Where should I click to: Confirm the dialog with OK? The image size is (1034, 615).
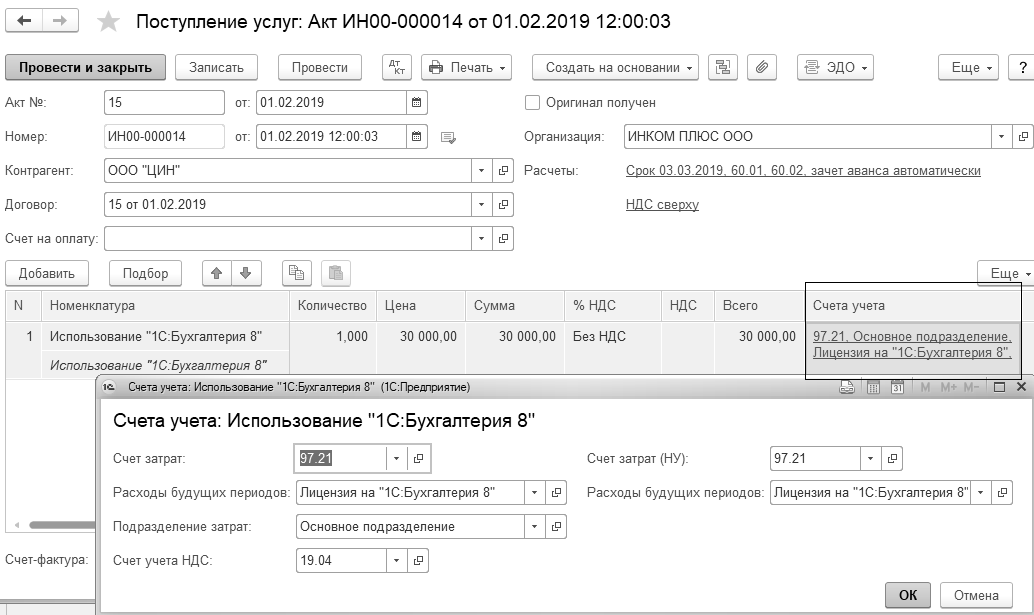[x=907, y=595]
